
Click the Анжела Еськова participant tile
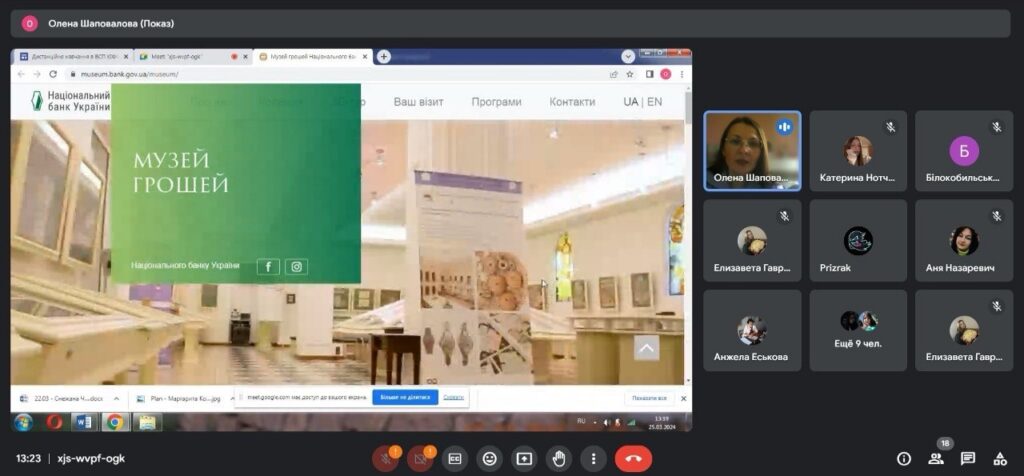pos(752,330)
